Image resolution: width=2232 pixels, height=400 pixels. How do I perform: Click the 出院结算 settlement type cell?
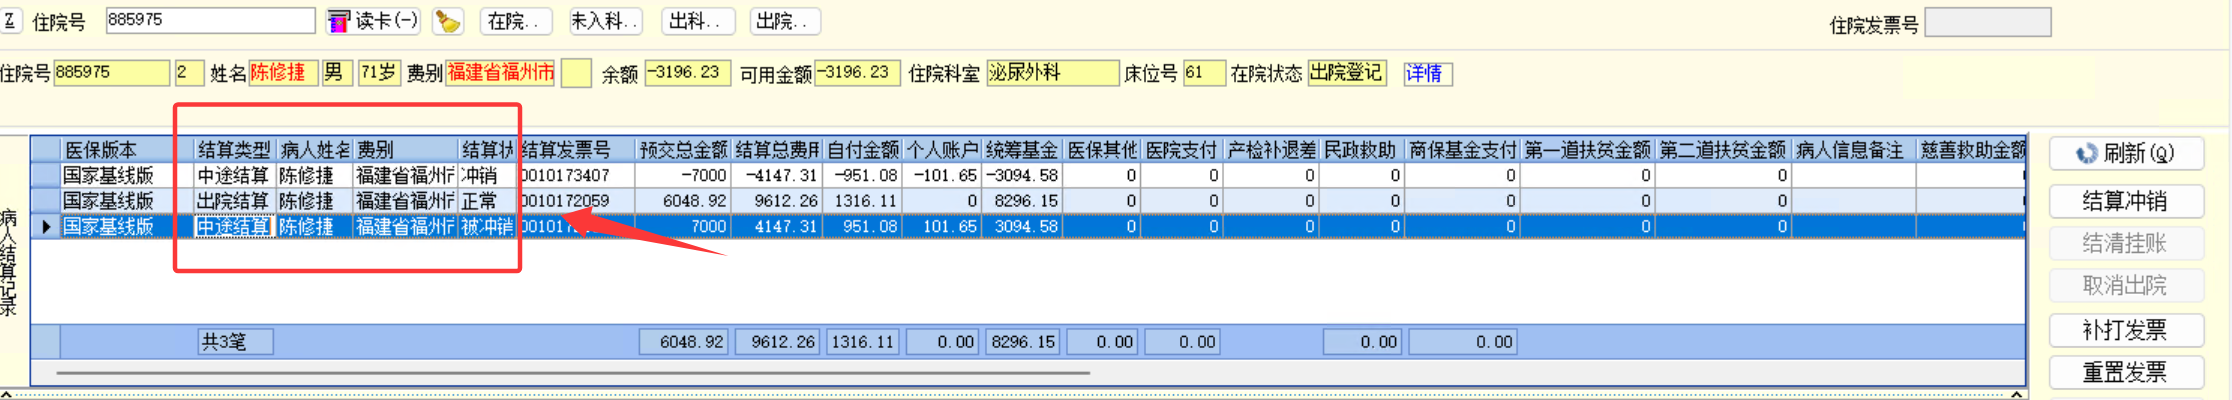tap(234, 201)
